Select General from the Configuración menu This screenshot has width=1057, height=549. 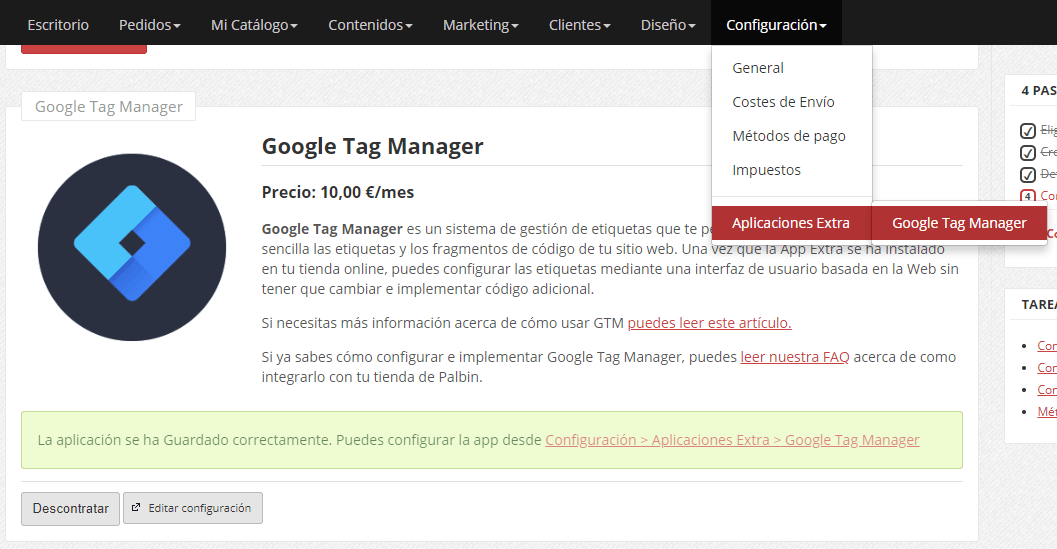[758, 68]
